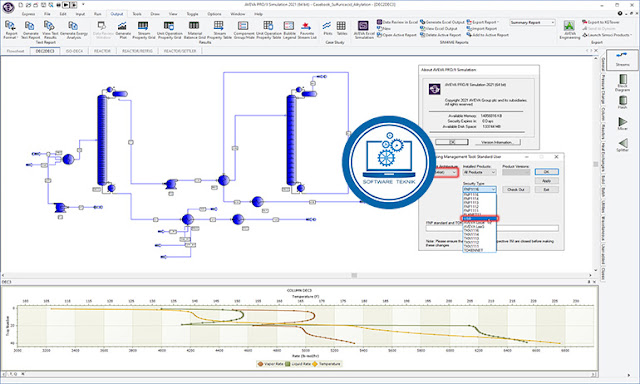640x384 pixels.
Task: Open the Input menu
Action: 80,14
